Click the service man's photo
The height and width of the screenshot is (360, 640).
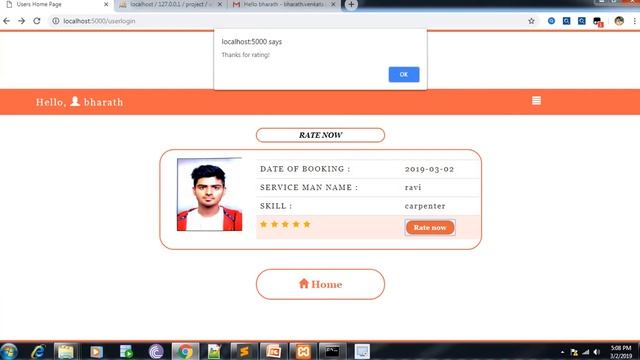(209, 194)
